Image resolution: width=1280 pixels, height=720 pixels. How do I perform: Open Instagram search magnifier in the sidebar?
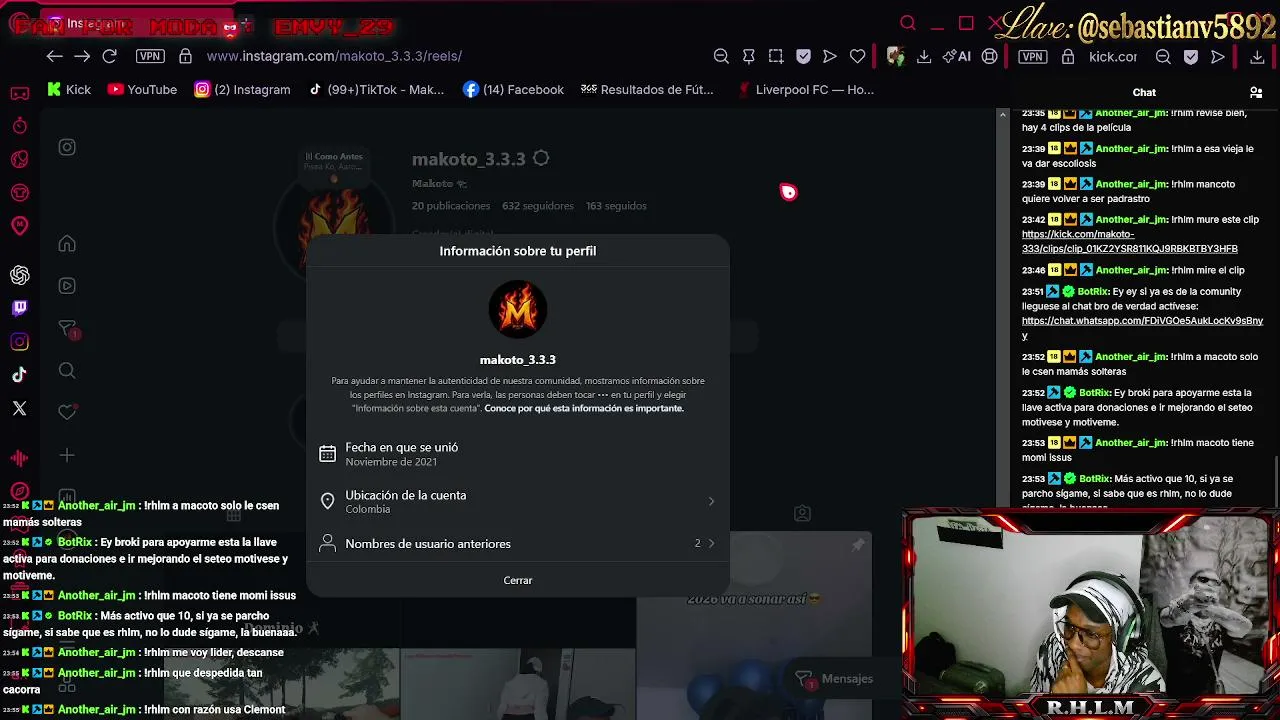click(67, 371)
